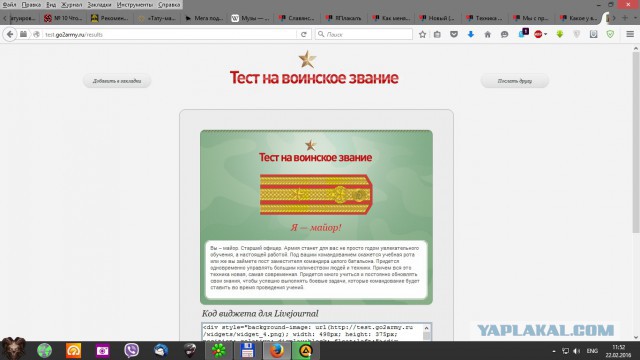Open the bookmarks list clipboard icon
This screenshot has width=640, height=360.
438,35
